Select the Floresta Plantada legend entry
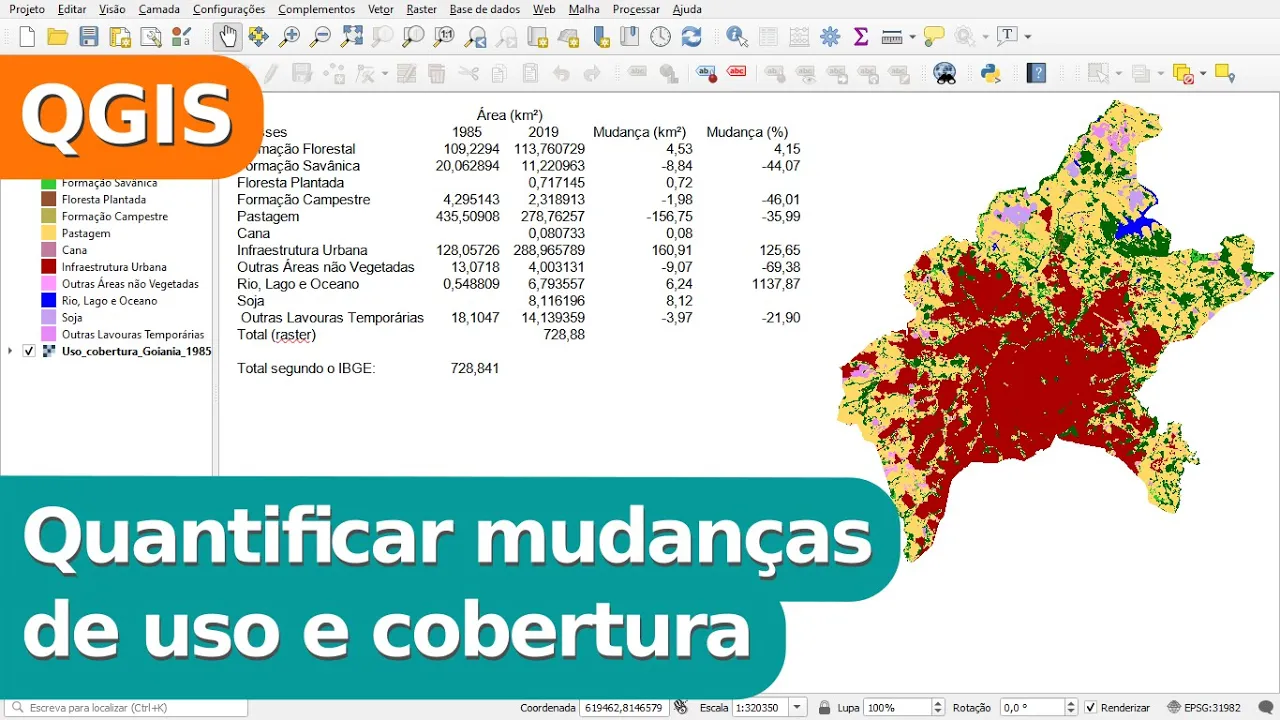 point(104,200)
